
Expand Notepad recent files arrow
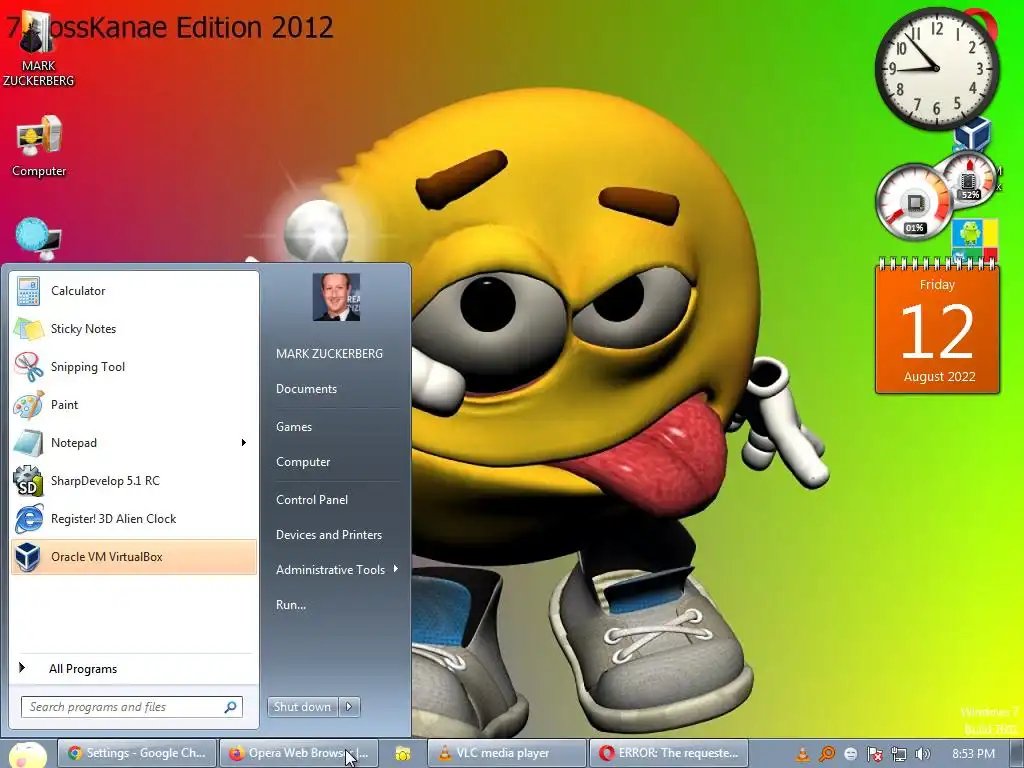244,443
